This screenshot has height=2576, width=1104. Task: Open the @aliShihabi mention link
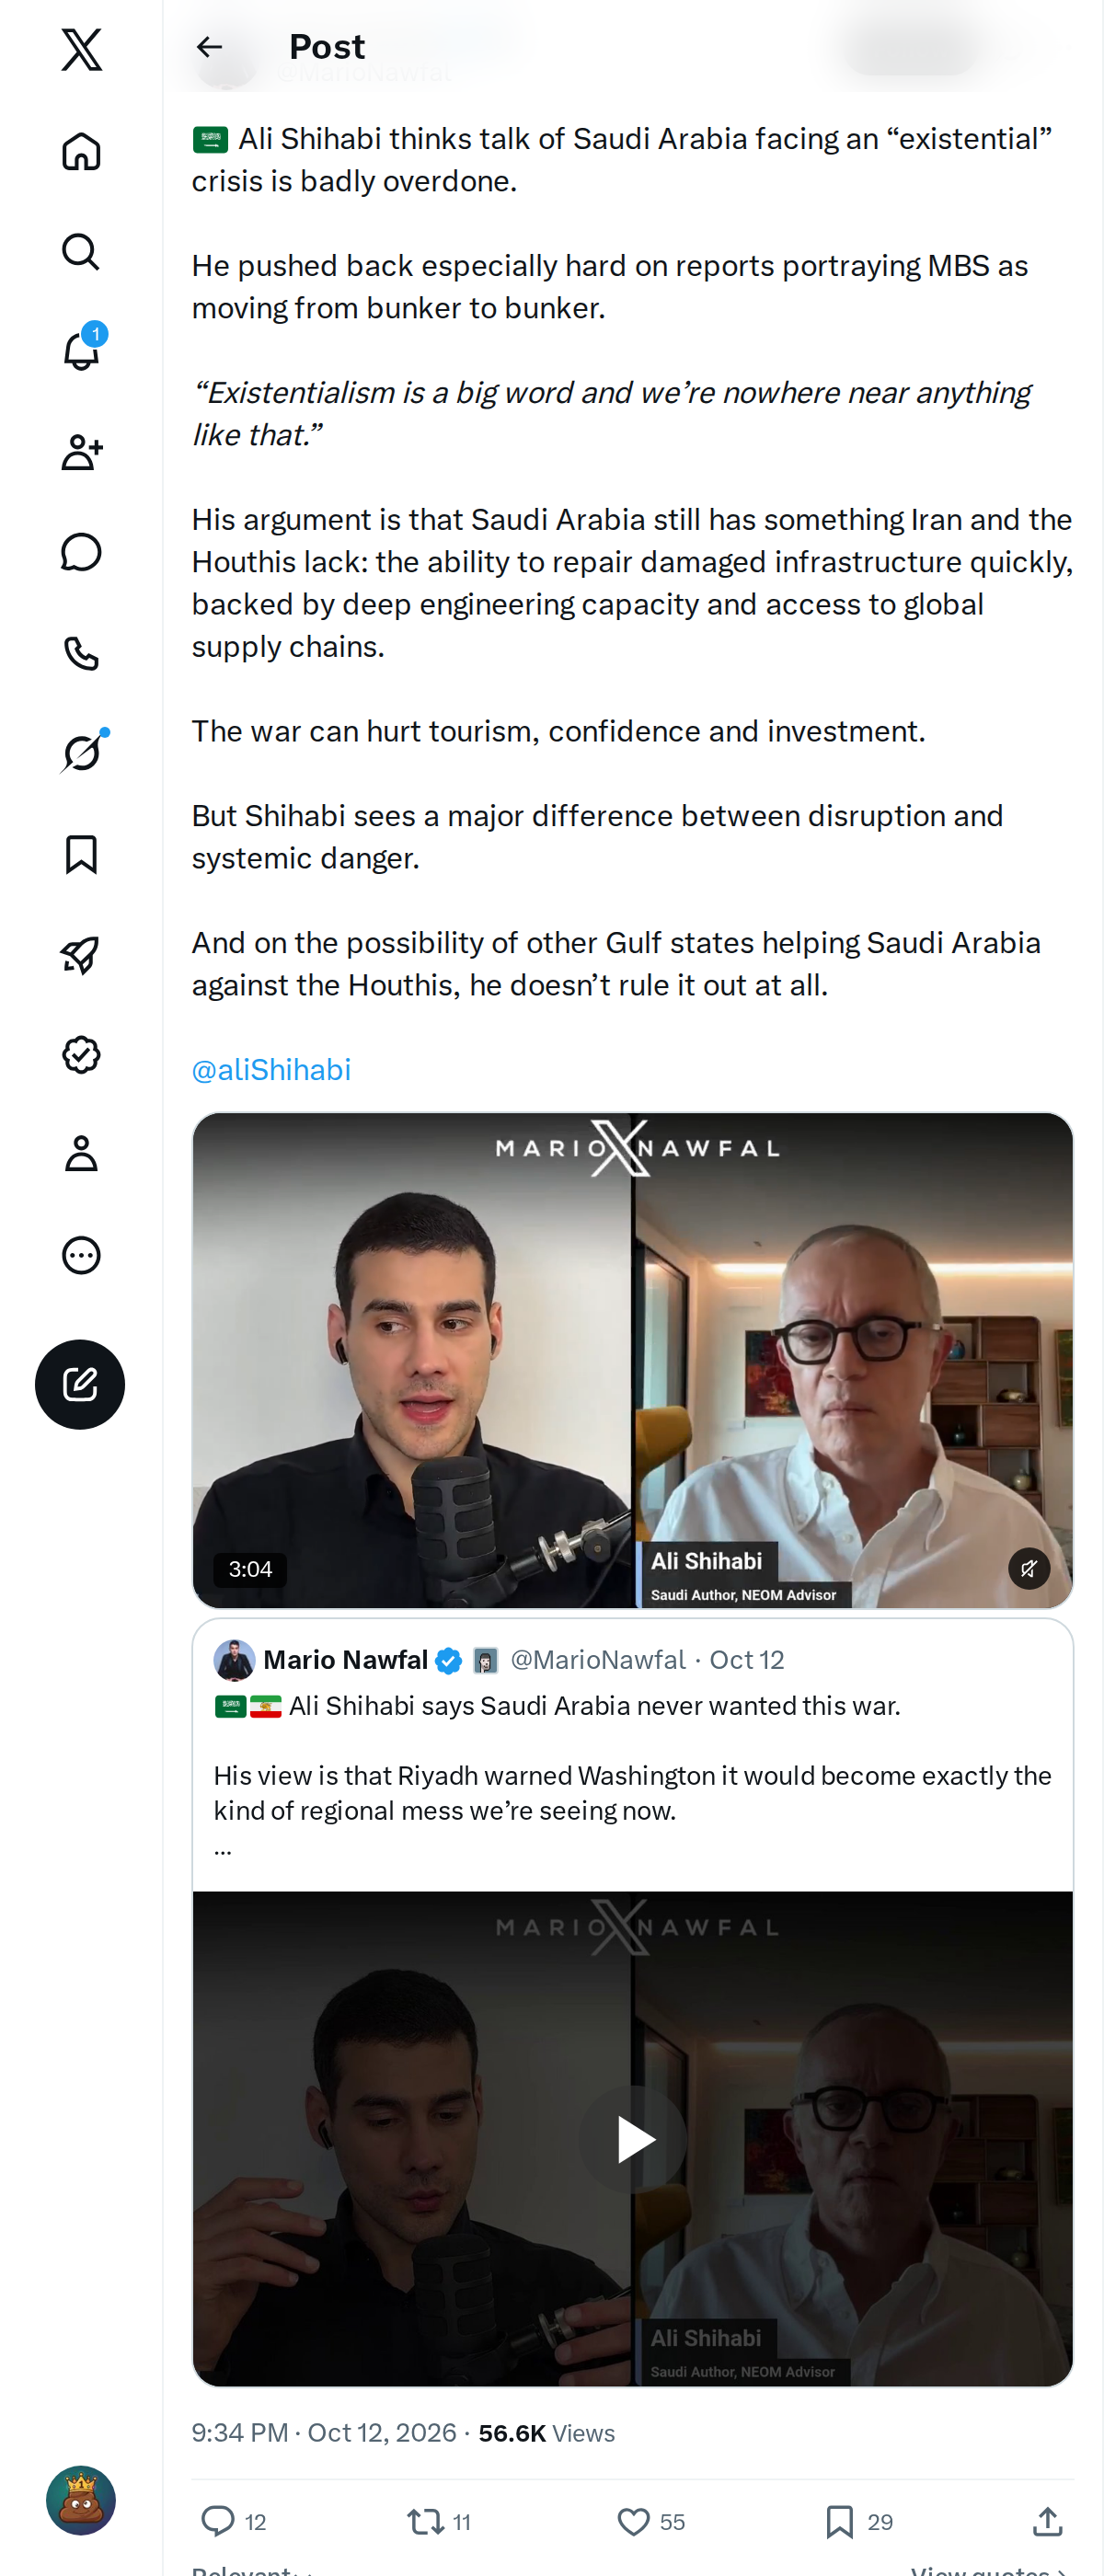click(271, 1070)
